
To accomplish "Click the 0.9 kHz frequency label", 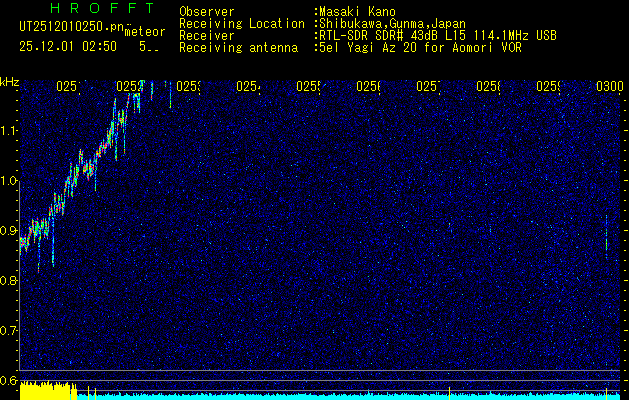I will click(9, 231).
